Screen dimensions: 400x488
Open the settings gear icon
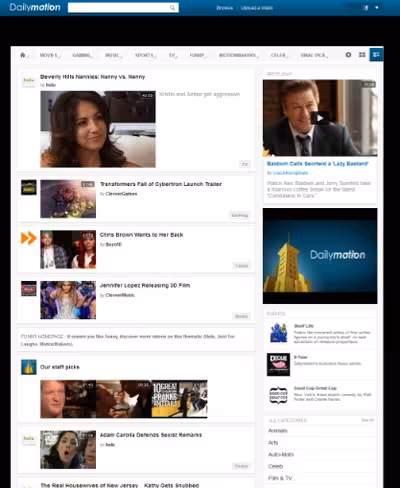pyautogui.click(x=348, y=55)
